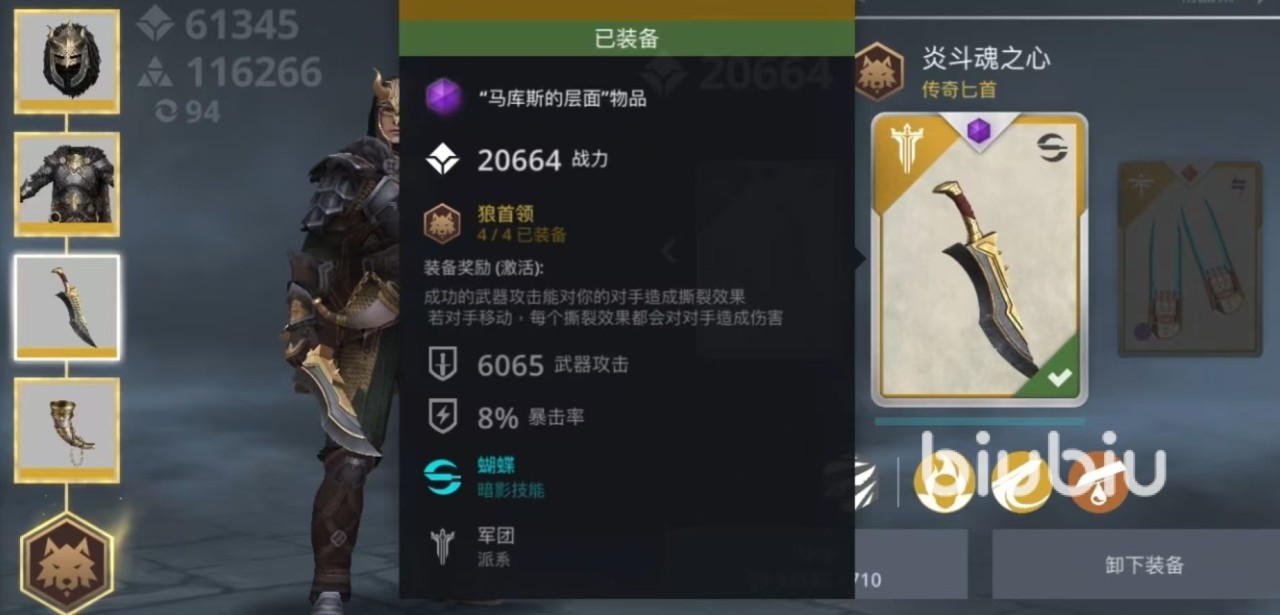Click the weapon attack shield icon
This screenshot has width=1280, height=615.
pos(443,364)
